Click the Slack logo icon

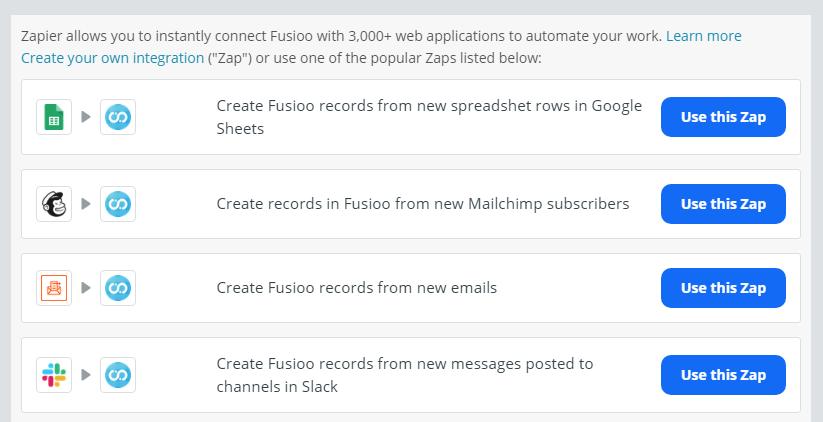point(54,375)
